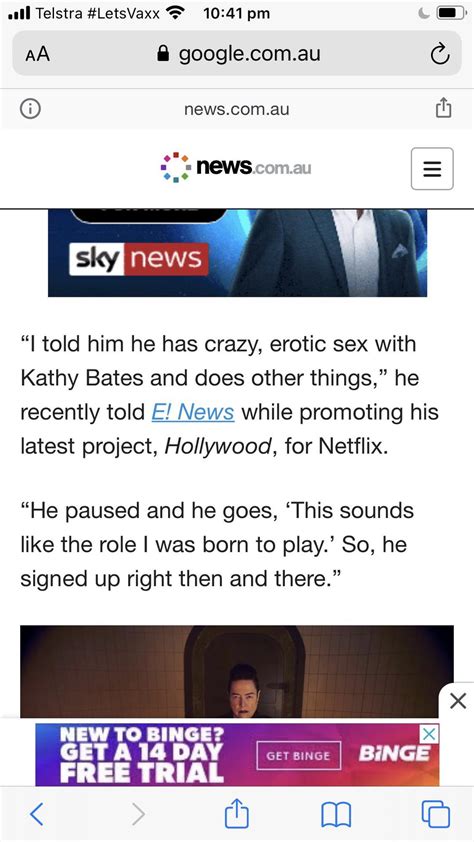Go back with the Safari back arrow

[x=36, y=815]
